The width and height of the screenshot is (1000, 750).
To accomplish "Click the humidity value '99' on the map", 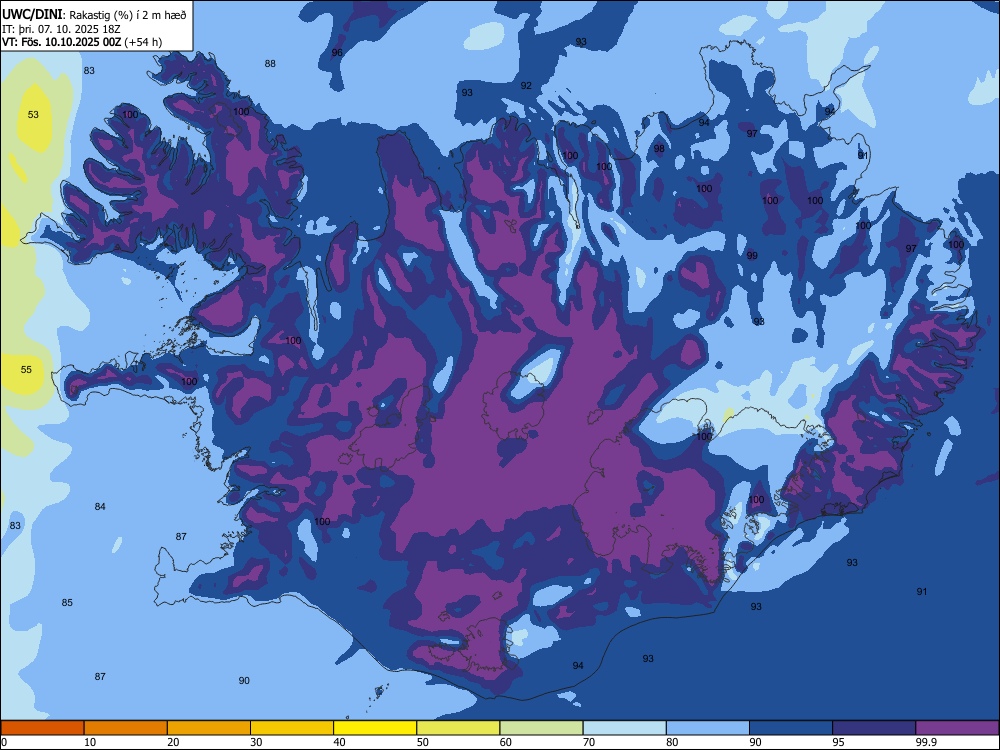I will click(x=752, y=256).
